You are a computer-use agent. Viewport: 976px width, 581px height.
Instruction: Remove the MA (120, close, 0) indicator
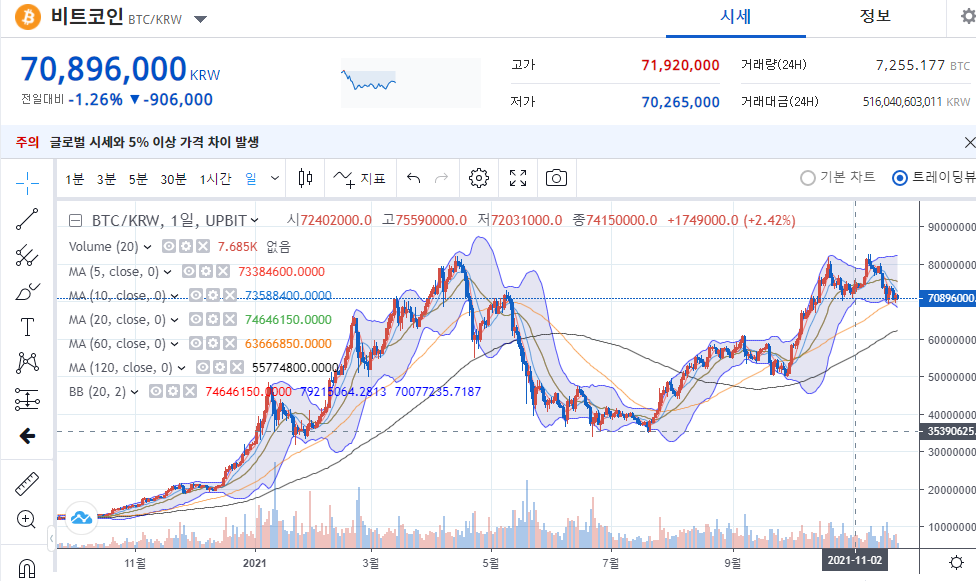point(237,367)
